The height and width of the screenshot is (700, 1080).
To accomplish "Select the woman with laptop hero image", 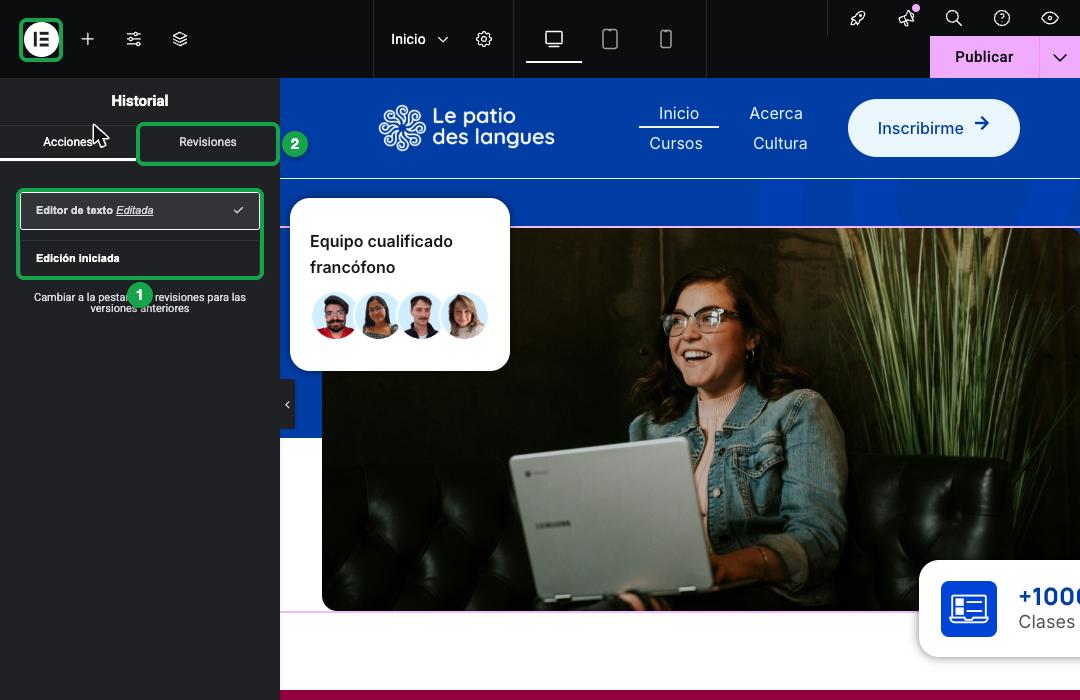I will 700,419.
